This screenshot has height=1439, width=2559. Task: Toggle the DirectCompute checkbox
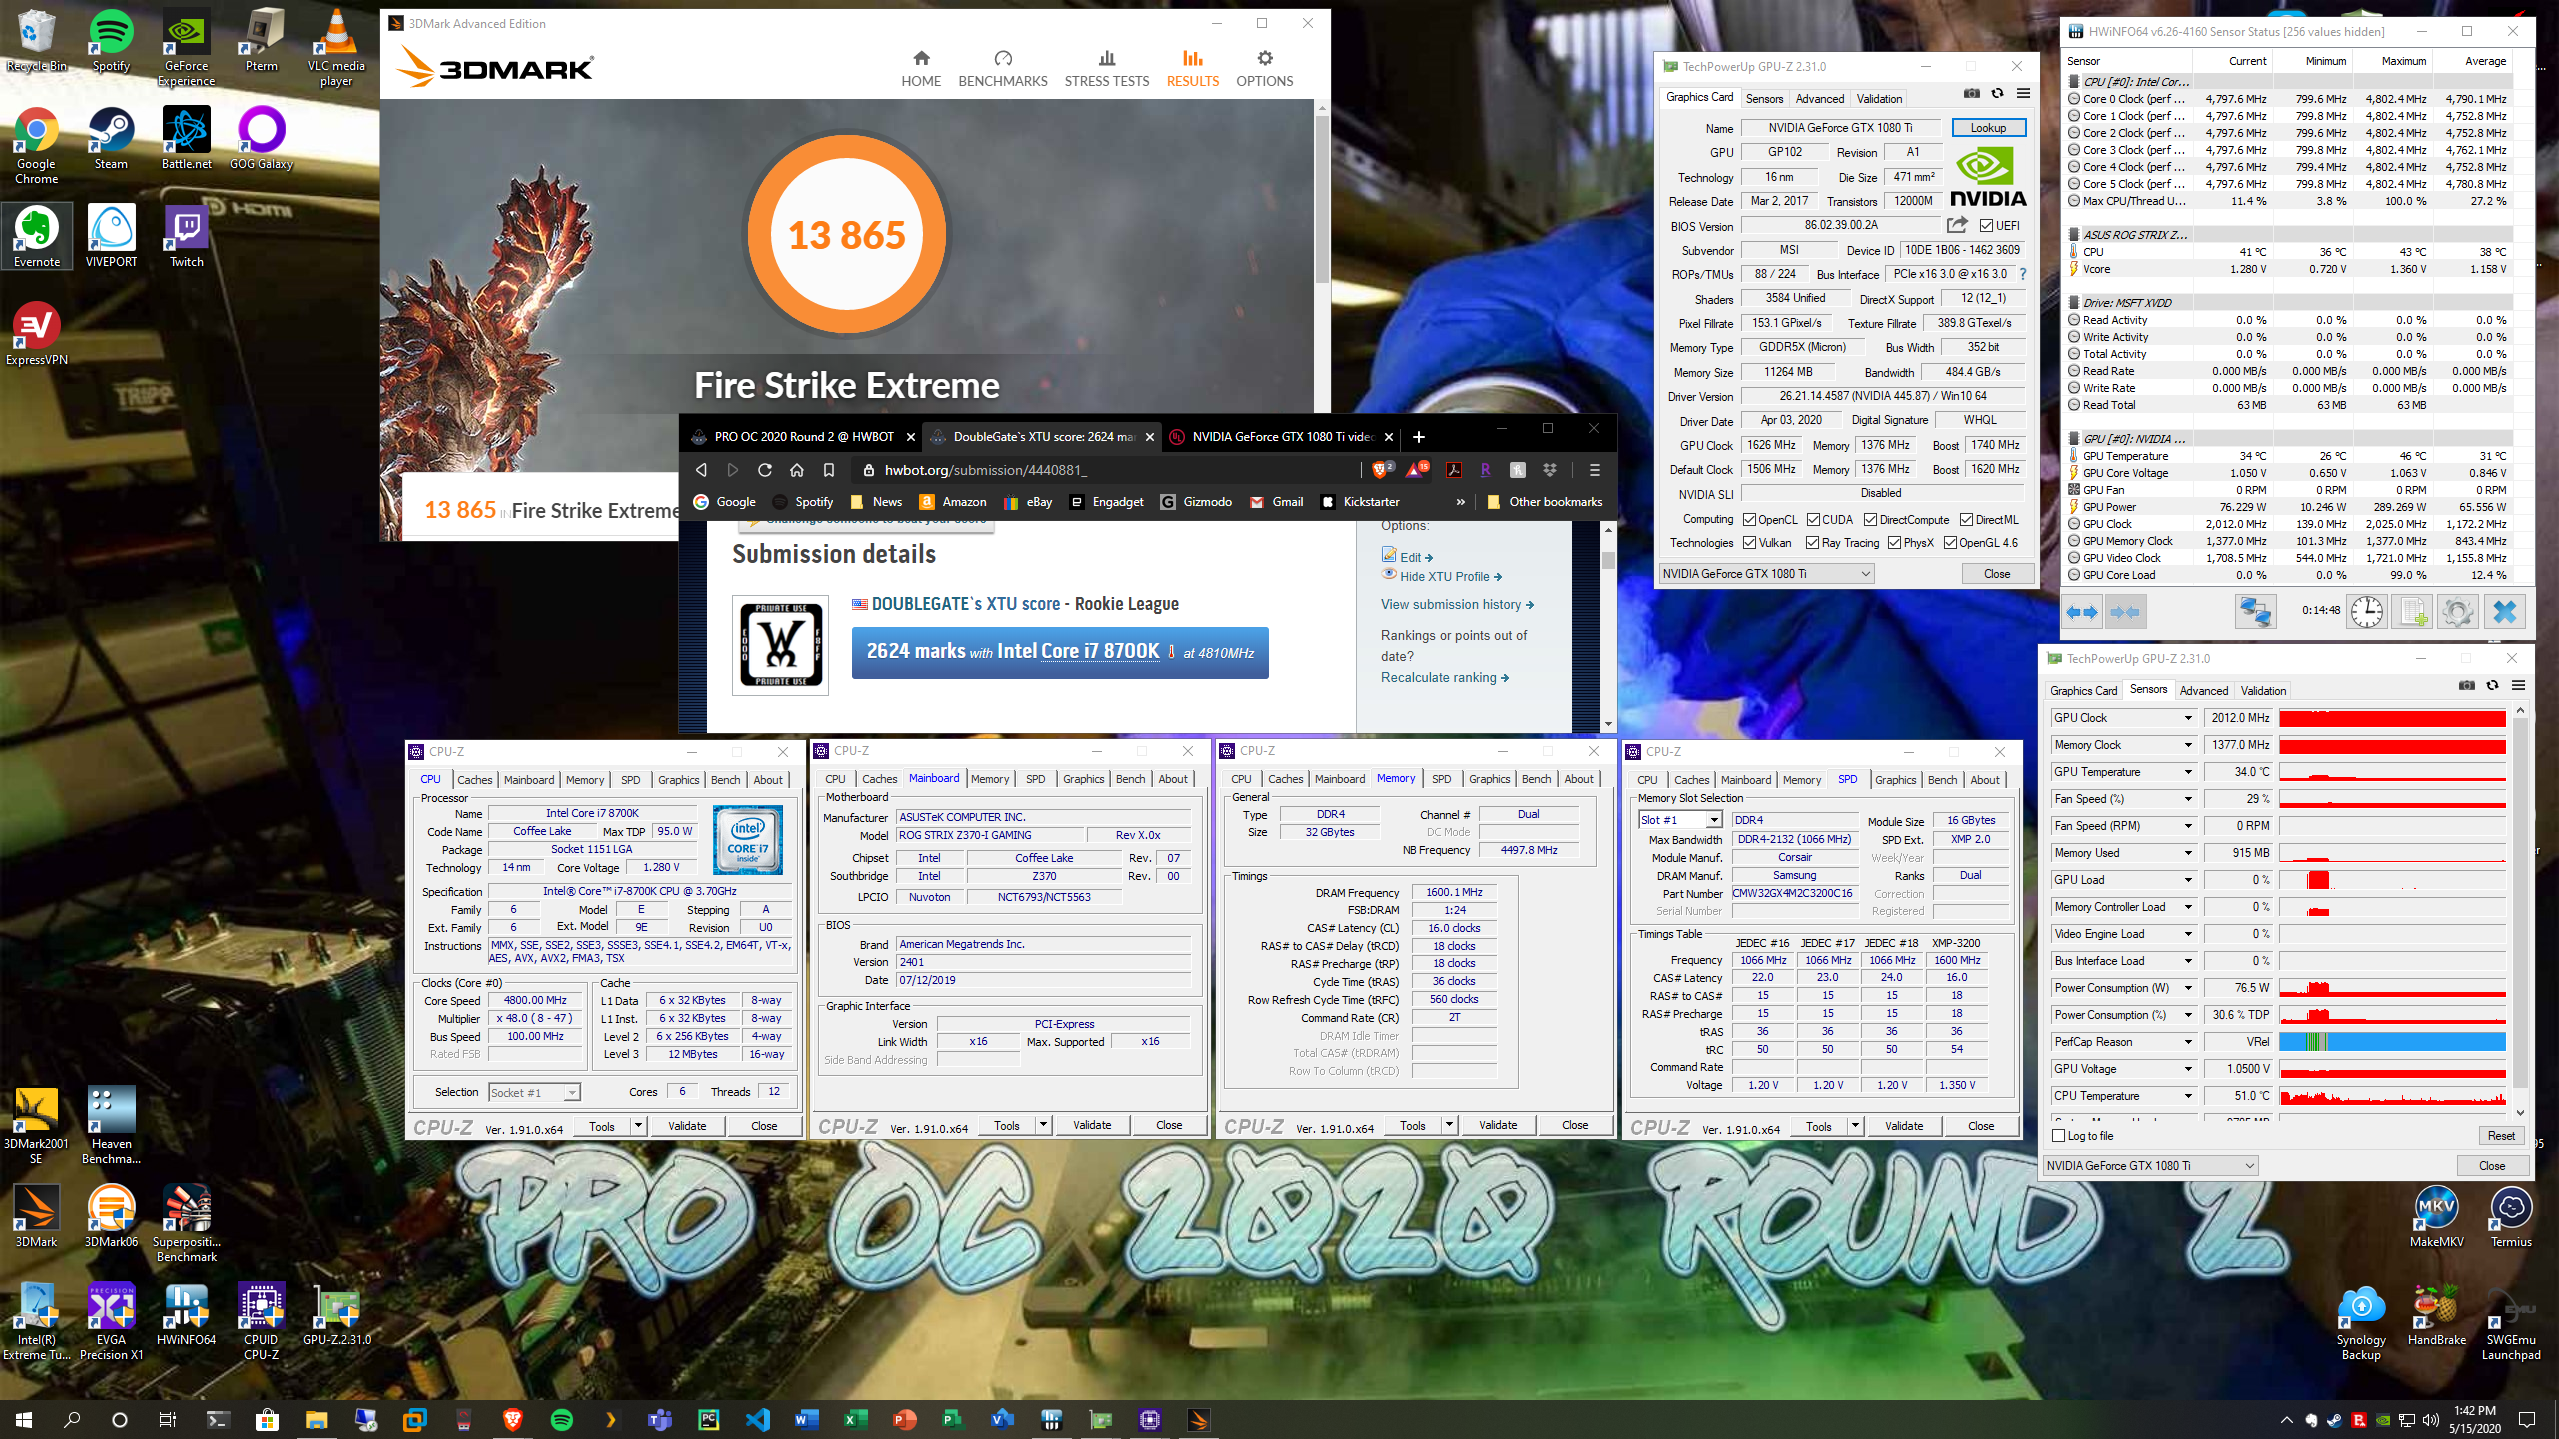(1870, 520)
